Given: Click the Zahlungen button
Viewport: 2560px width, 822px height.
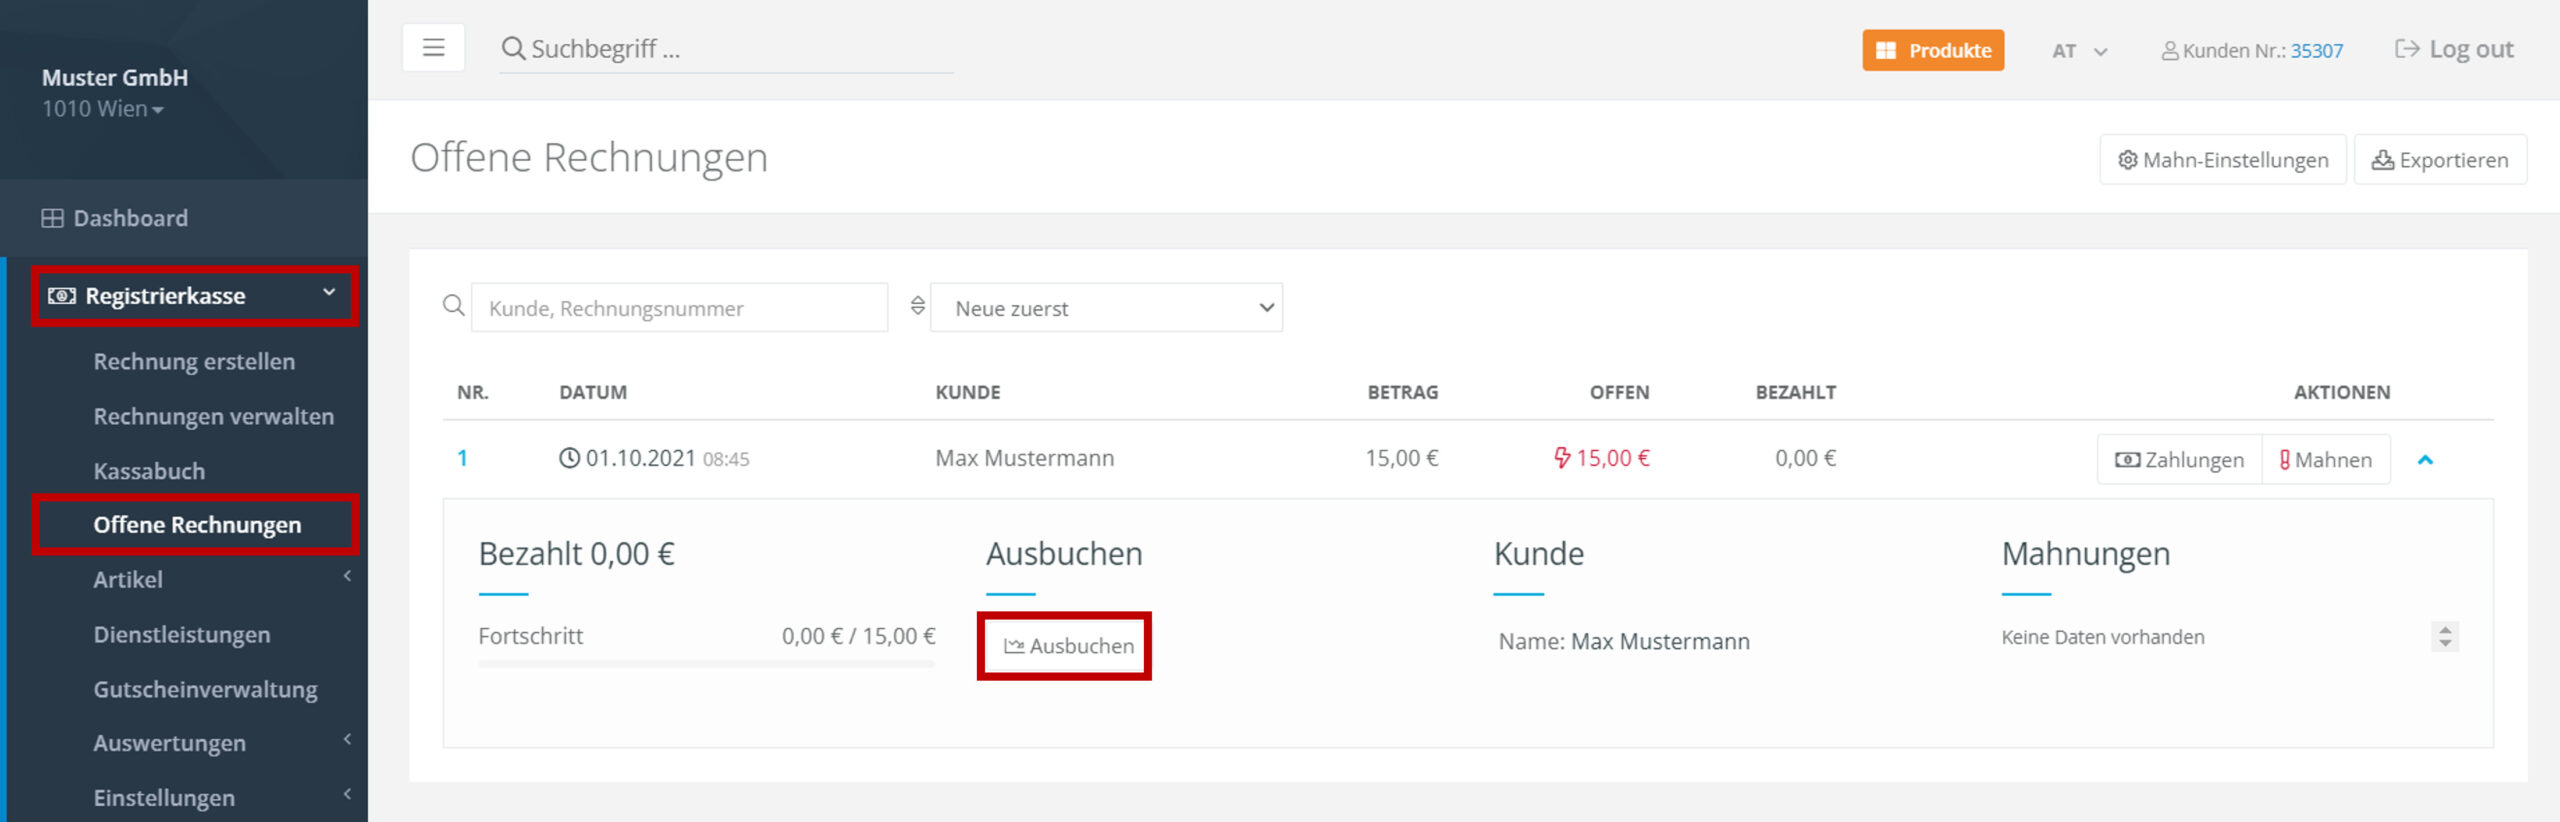Looking at the screenshot, I should 2179,460.
